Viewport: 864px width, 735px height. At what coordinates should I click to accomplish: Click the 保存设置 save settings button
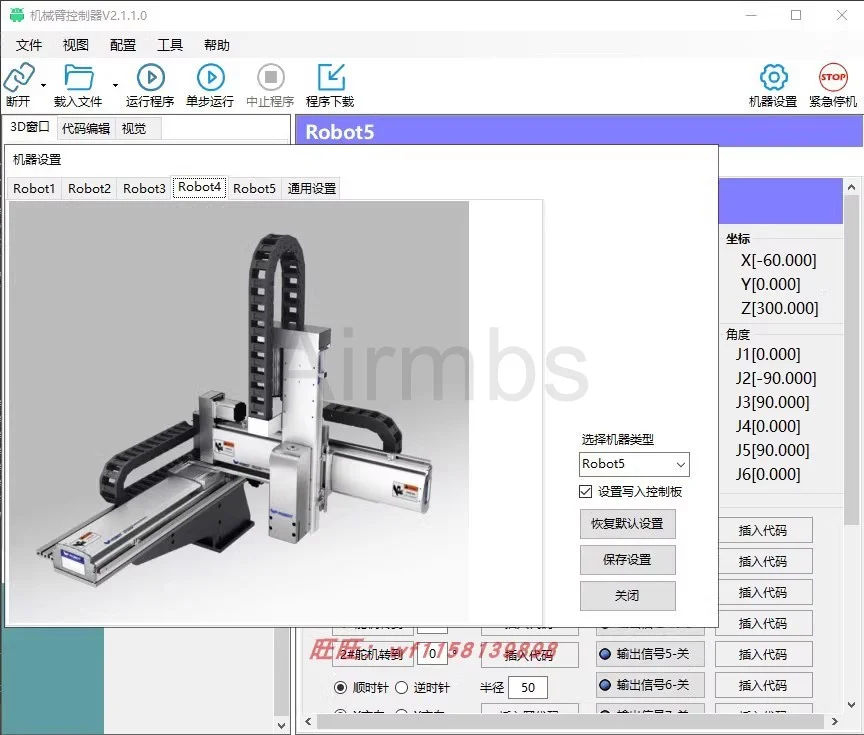(x=627, y=560)
